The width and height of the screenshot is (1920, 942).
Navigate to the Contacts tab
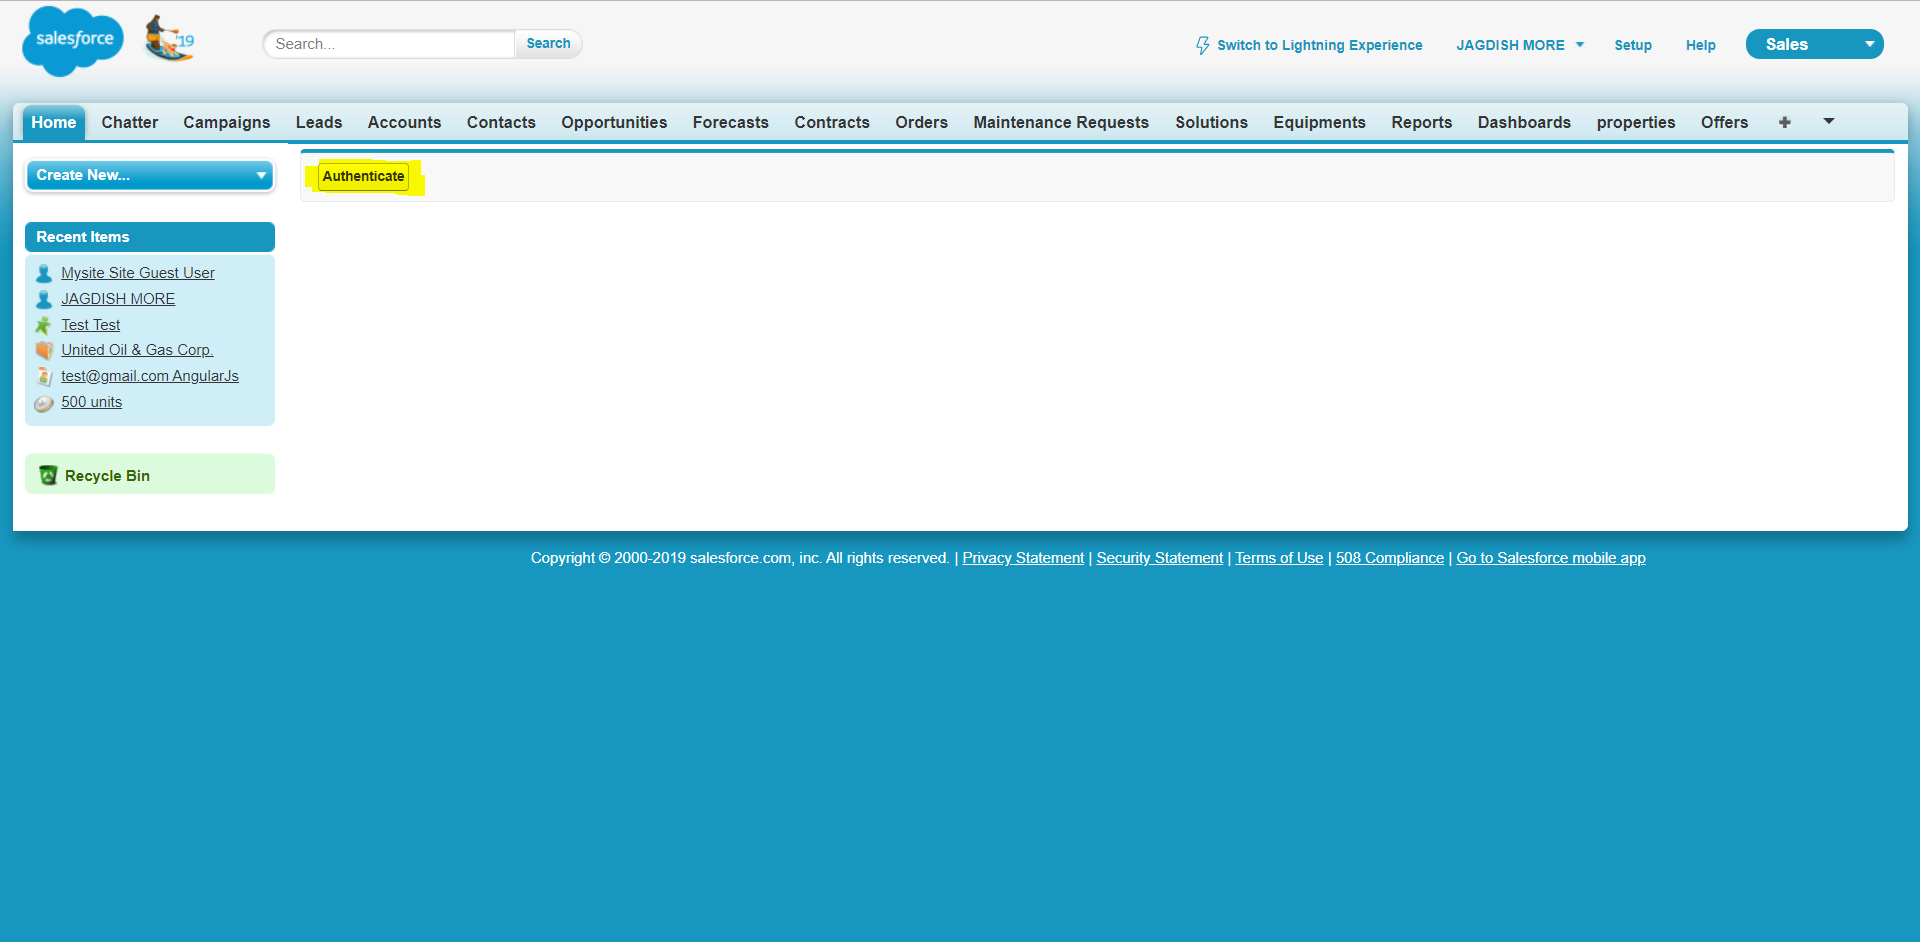(501, 122)
